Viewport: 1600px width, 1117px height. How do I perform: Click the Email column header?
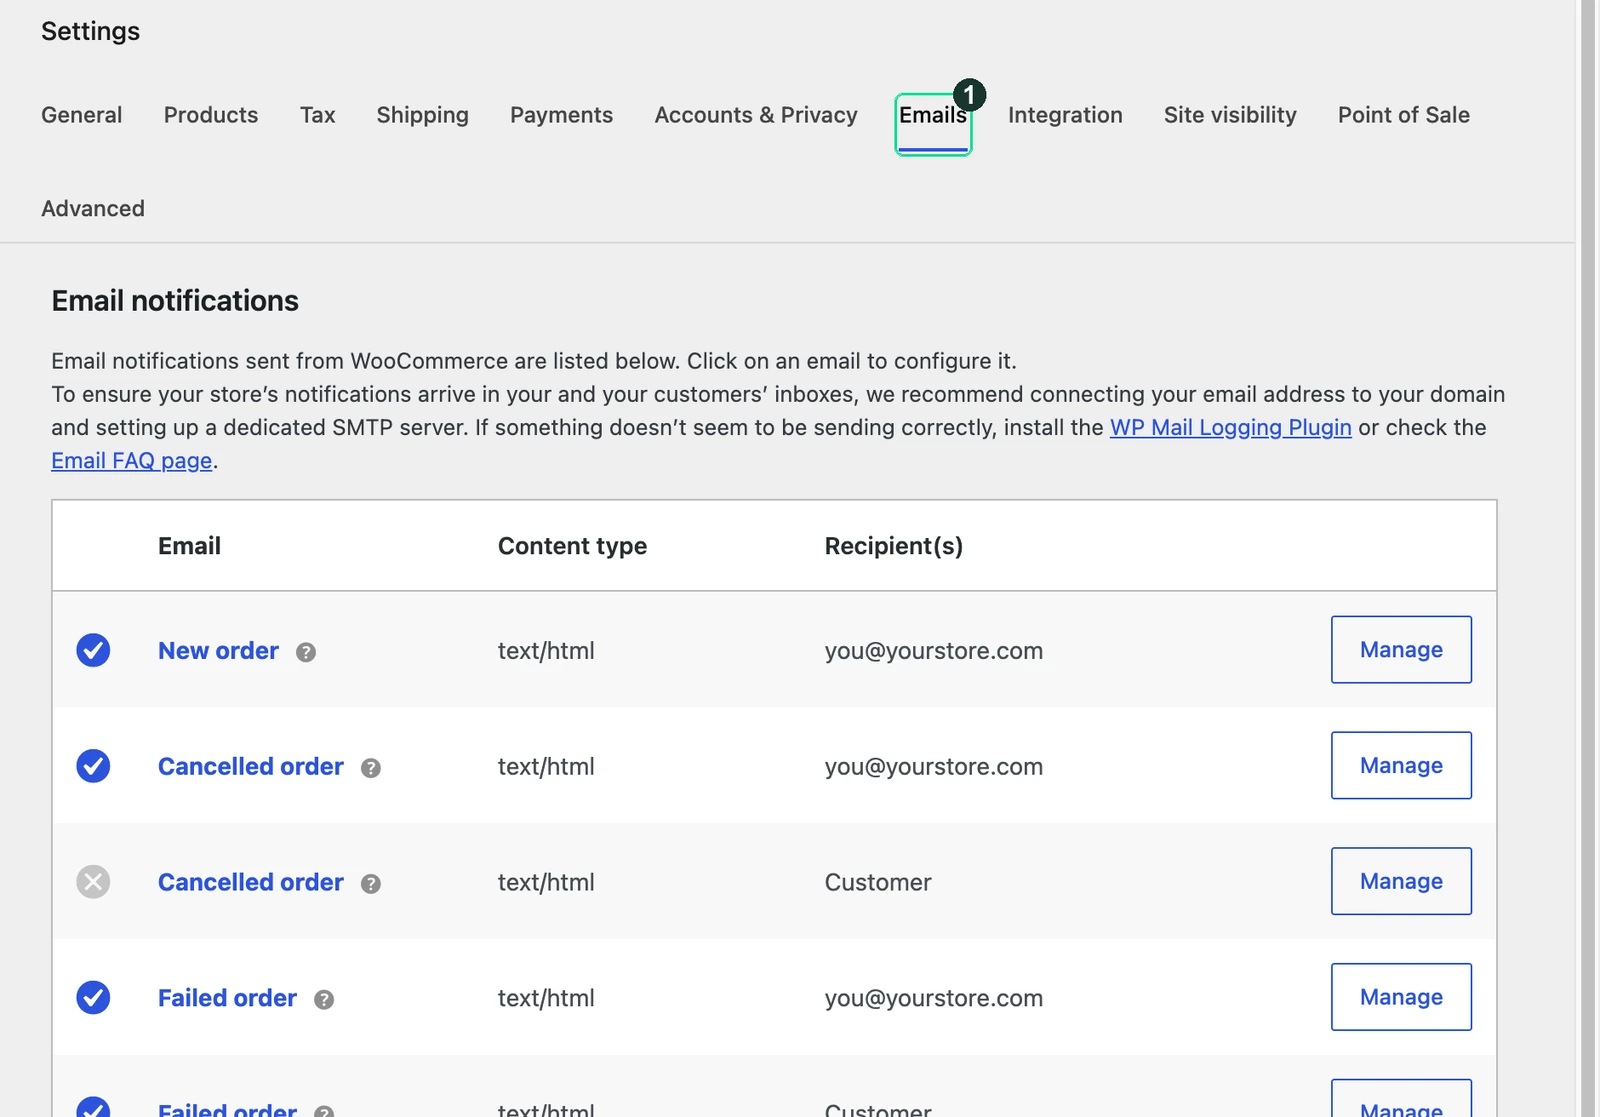[189, 546]
